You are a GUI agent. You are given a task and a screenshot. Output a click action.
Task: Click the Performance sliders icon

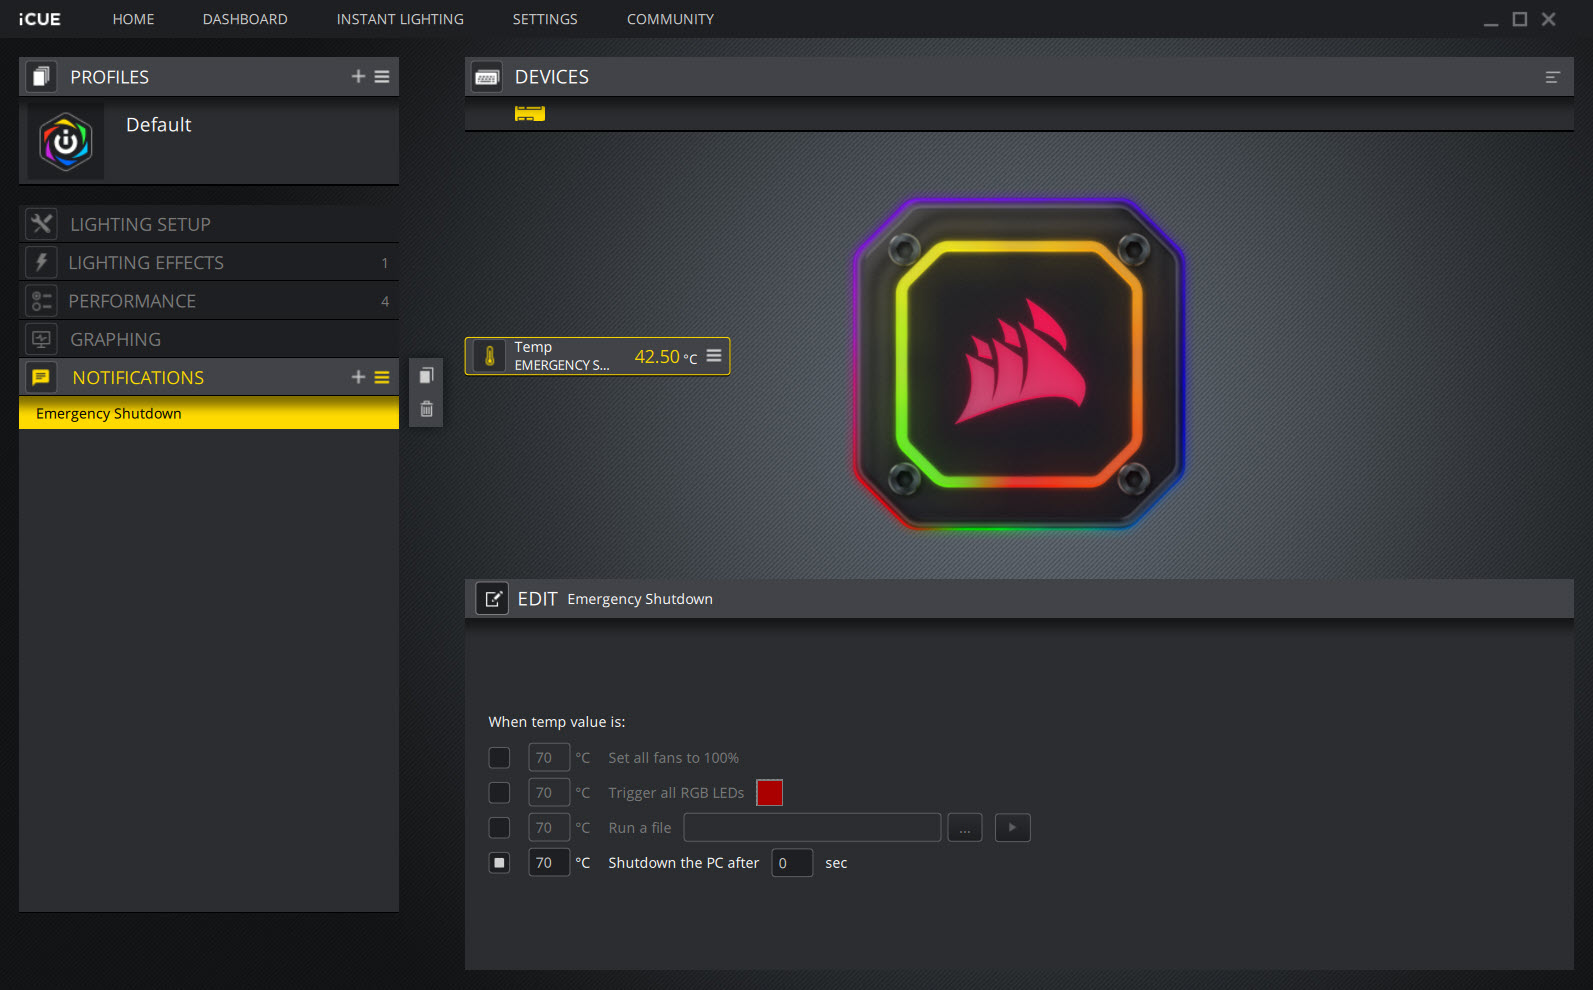pyautogui.click(x=41, y=300)
